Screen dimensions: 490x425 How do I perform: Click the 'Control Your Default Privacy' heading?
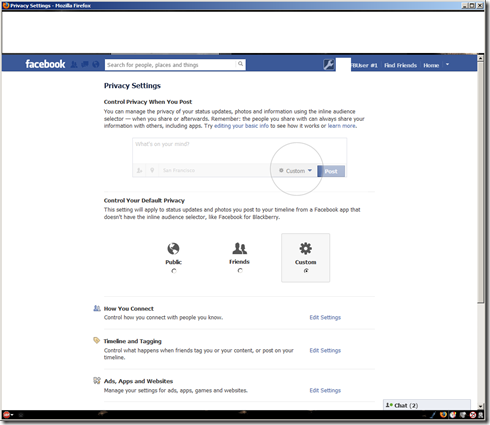[144, 201]
